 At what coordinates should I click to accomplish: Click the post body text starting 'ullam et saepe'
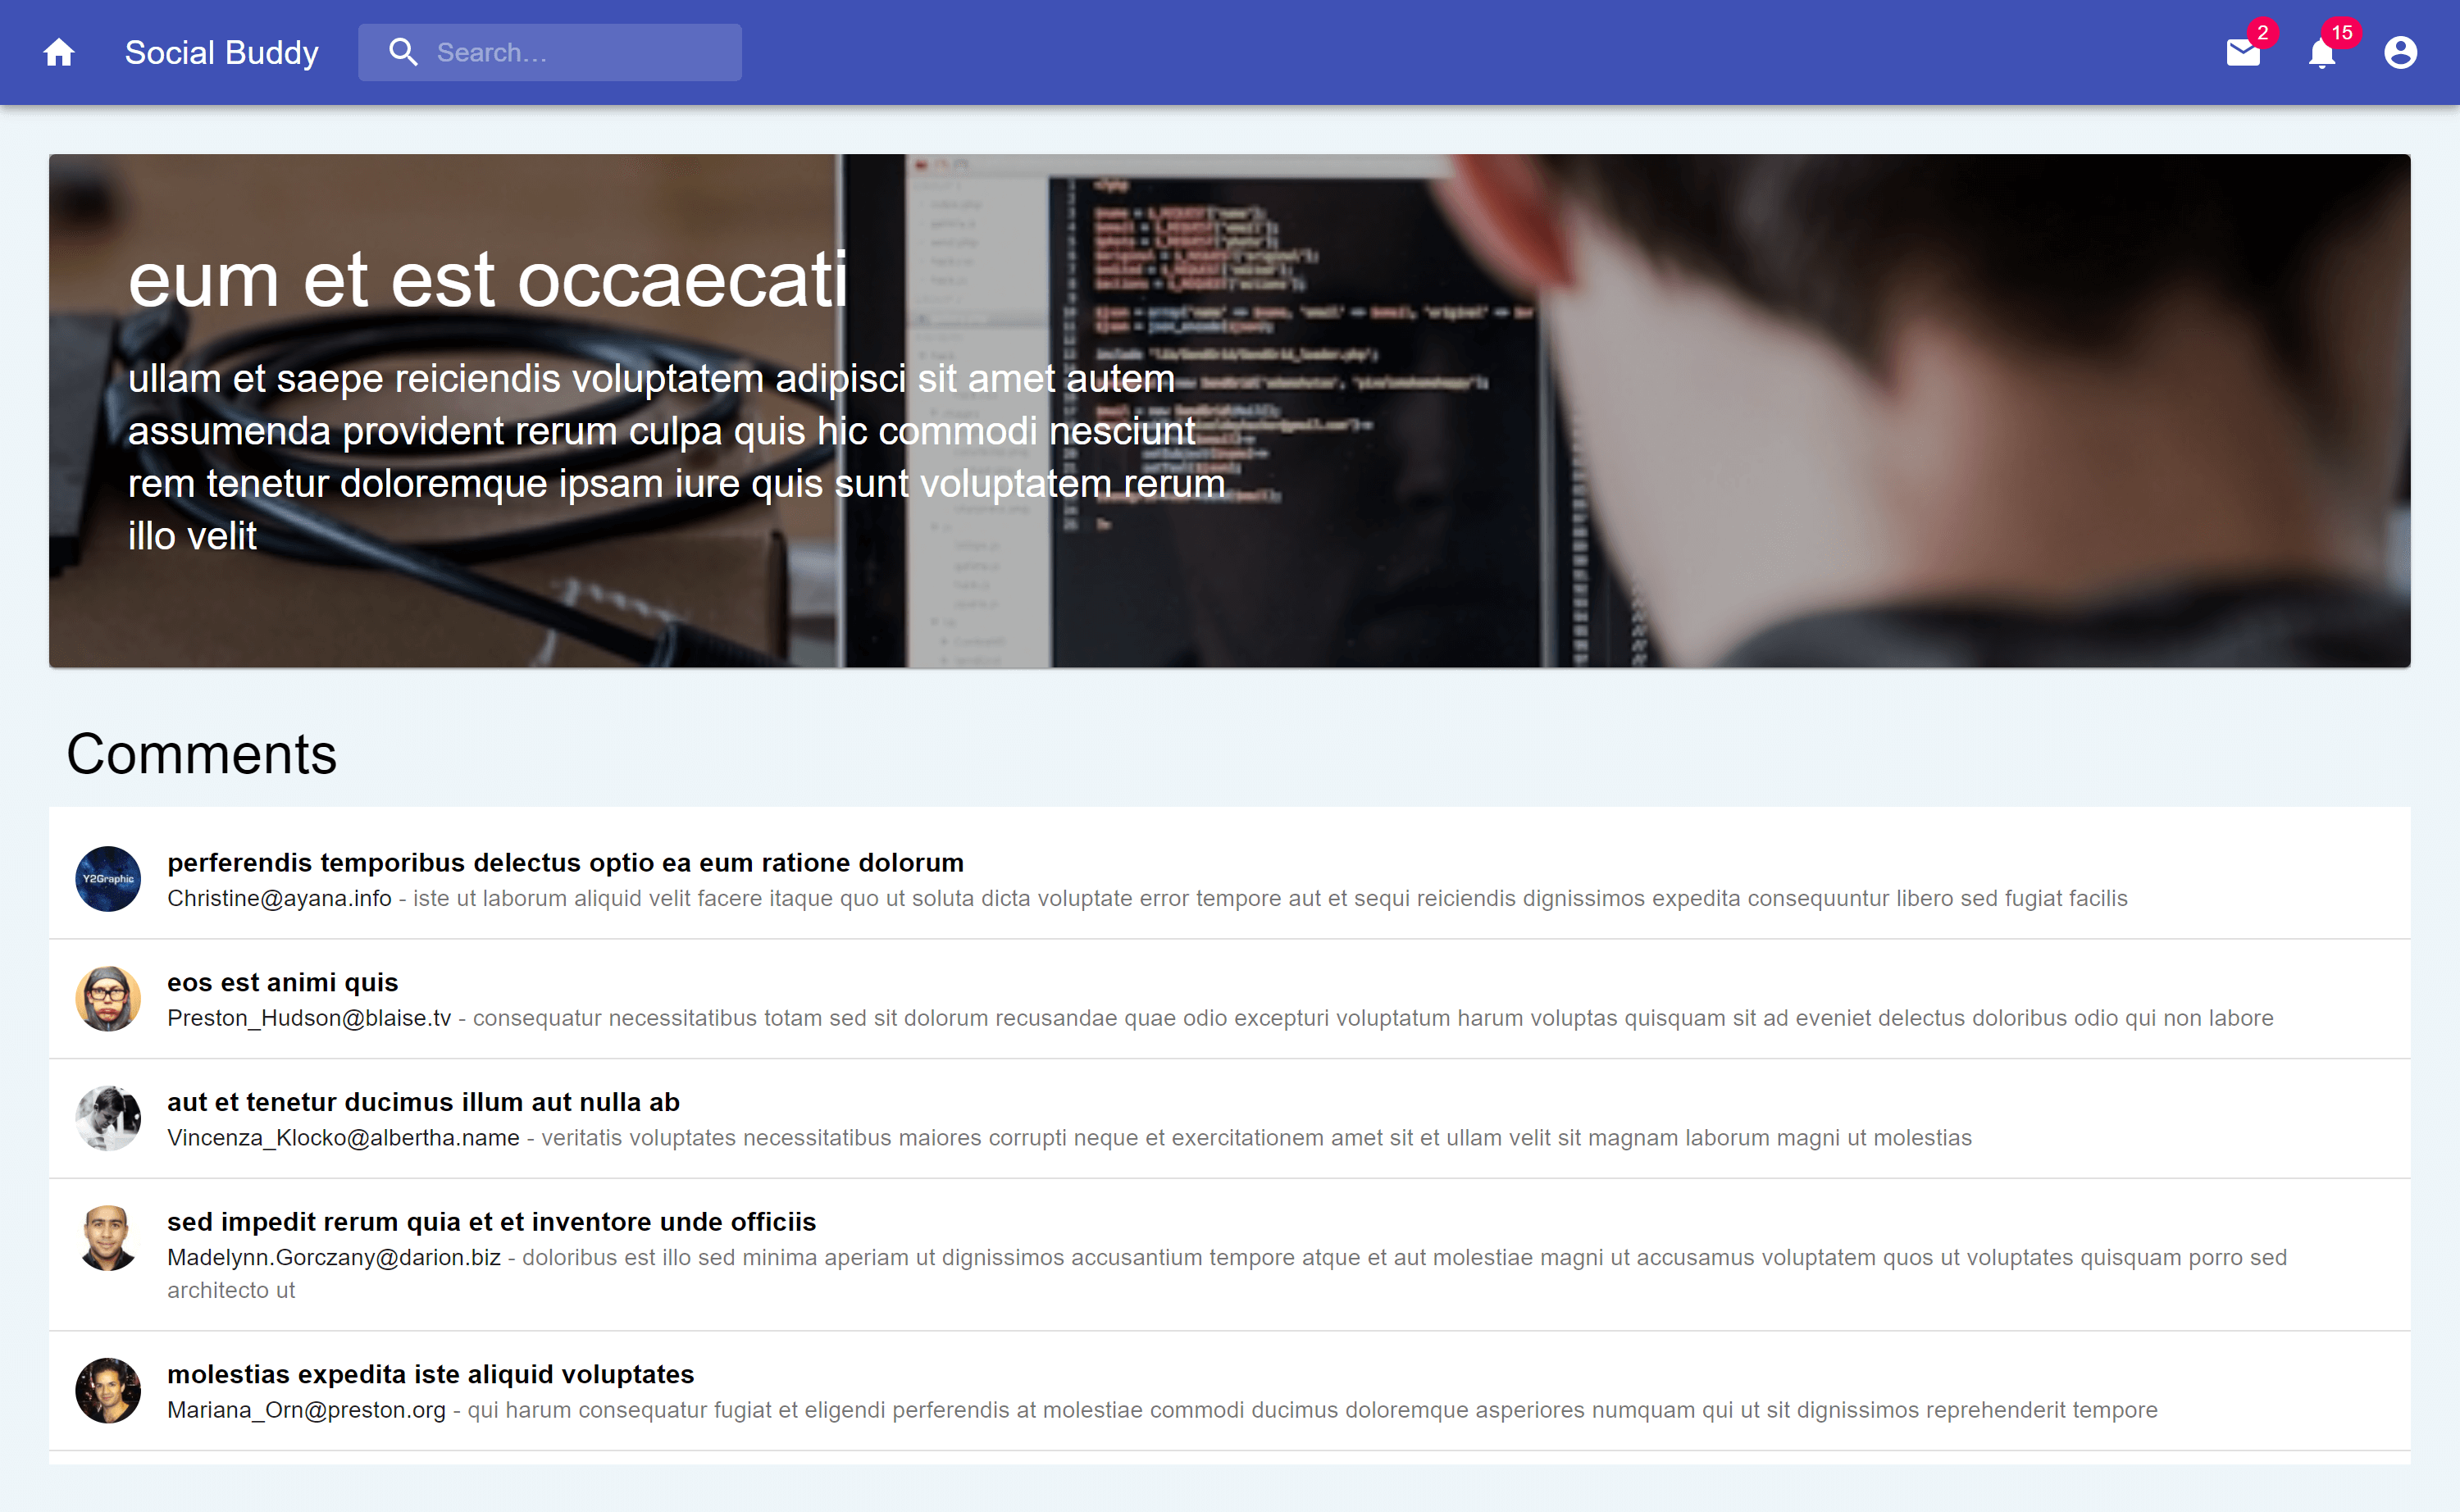[x=676, y=457]
